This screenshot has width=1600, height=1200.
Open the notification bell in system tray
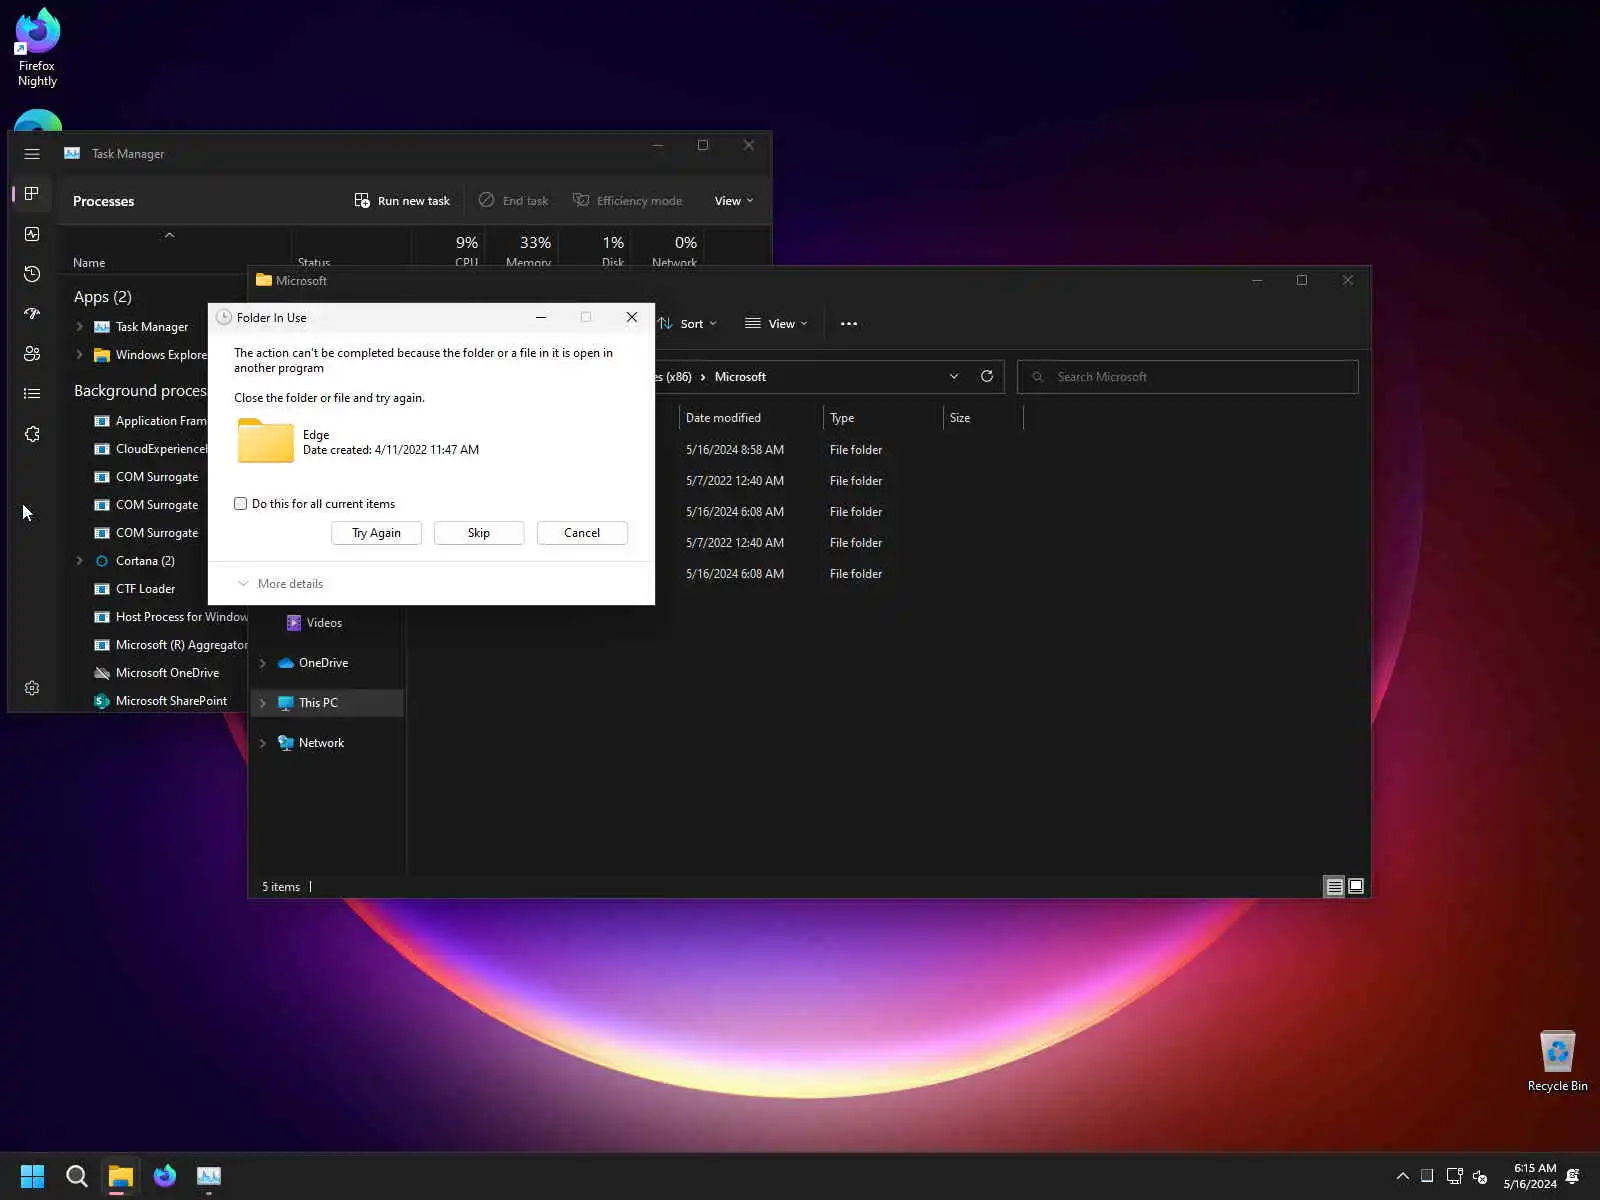pyautogui.click(x=1572, y=1176)
